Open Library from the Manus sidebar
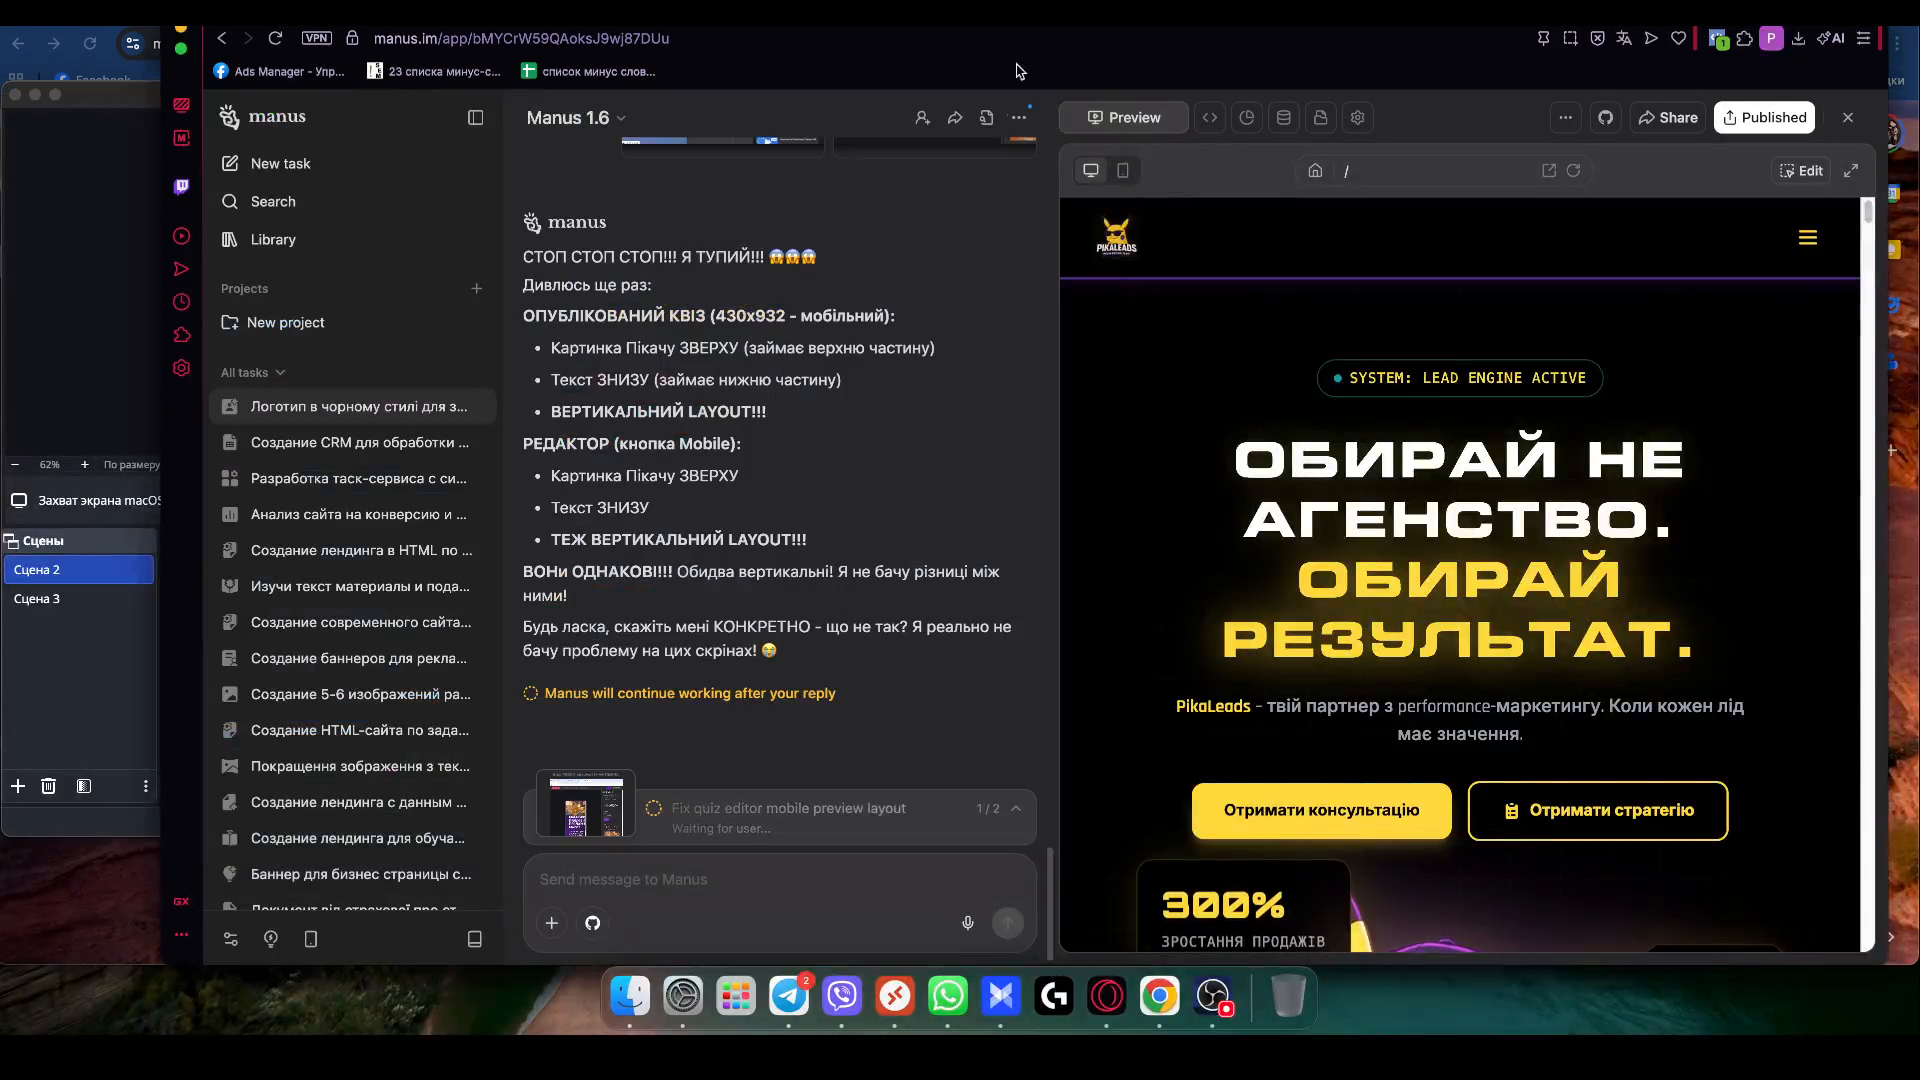The image size is (1920, 1080). 272,239
